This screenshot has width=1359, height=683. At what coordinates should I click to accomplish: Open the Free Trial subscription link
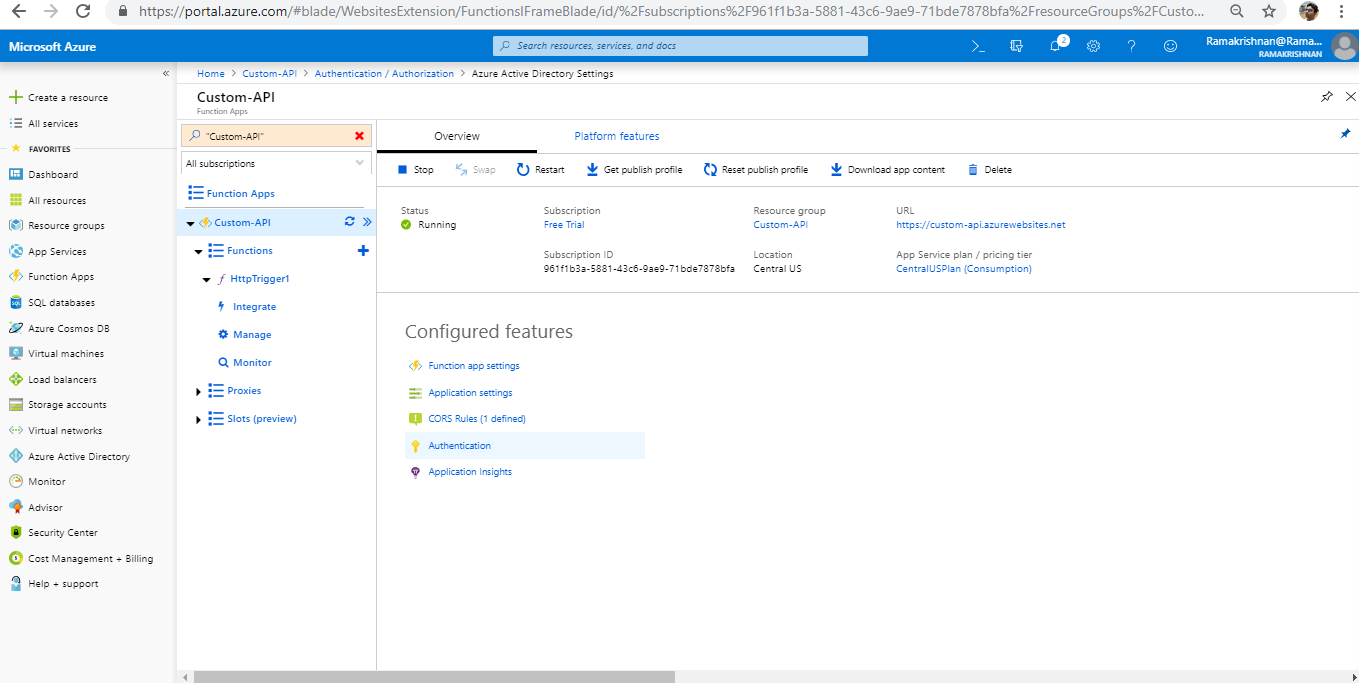coord(564,225)
